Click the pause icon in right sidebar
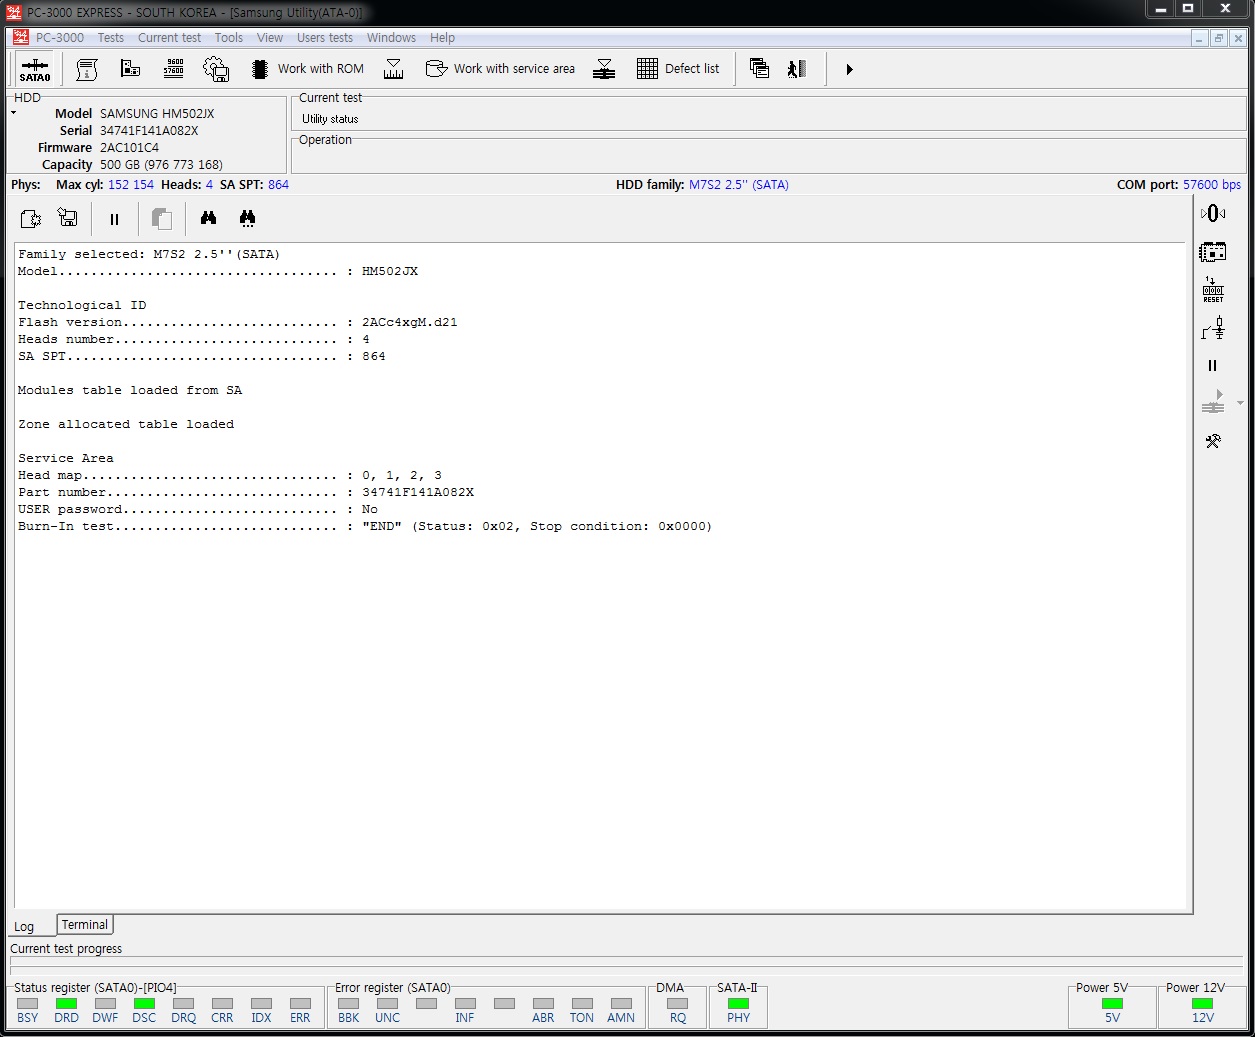 coord(1213,366)
